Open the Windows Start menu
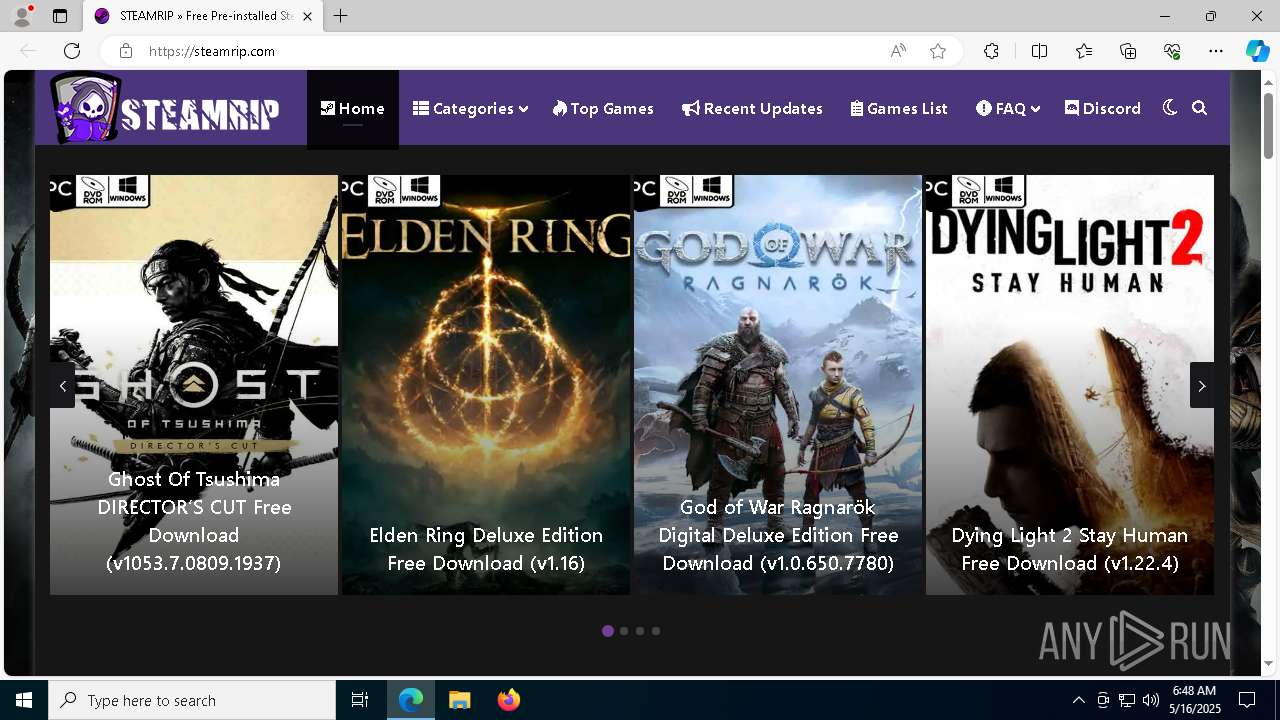The height and width of the screenshot is (720, 1280). click(24, 700)
